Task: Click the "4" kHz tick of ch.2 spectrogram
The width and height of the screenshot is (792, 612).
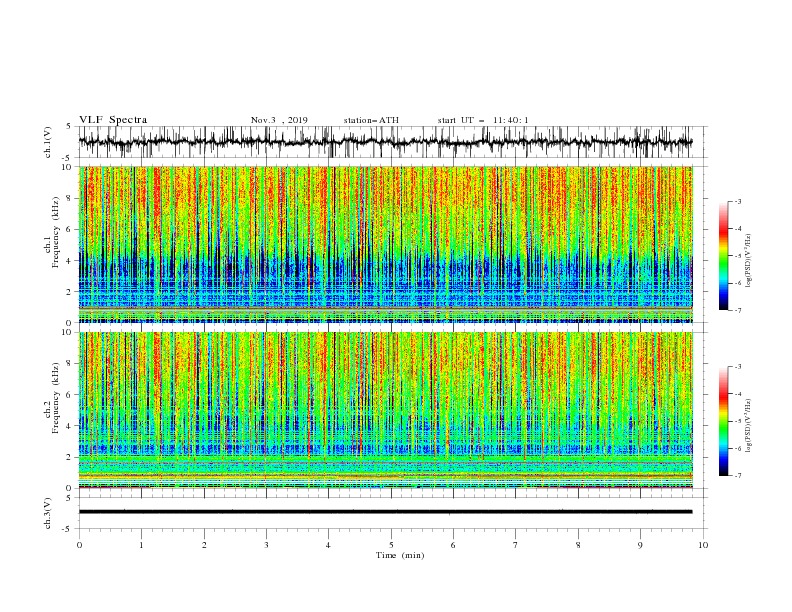Action: point(70,426)
